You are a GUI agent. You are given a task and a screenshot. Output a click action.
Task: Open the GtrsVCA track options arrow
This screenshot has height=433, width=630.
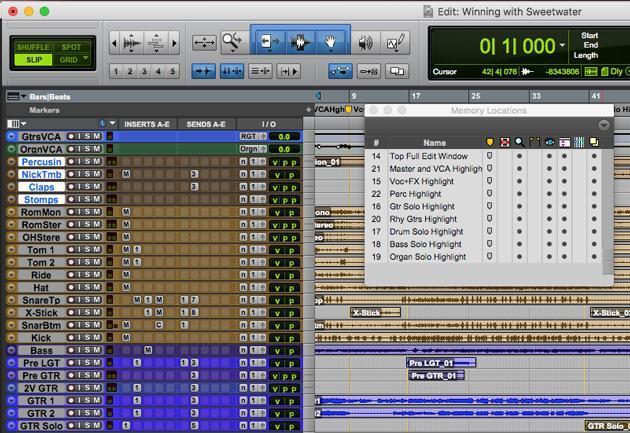[11, 137]
